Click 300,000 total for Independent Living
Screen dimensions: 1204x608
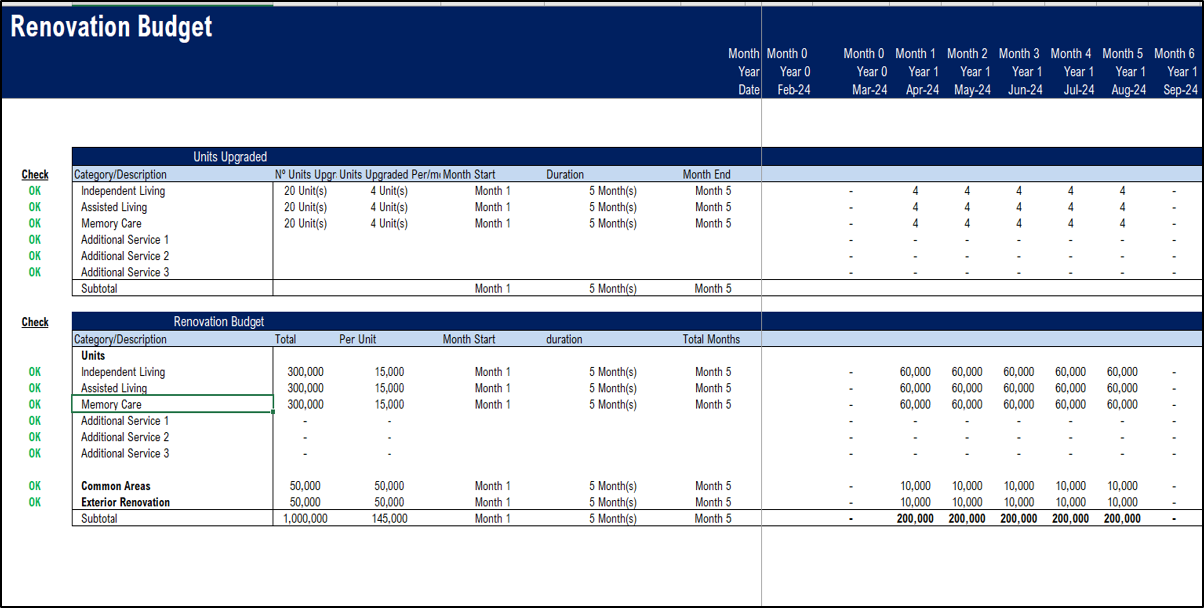click(305, 372)
